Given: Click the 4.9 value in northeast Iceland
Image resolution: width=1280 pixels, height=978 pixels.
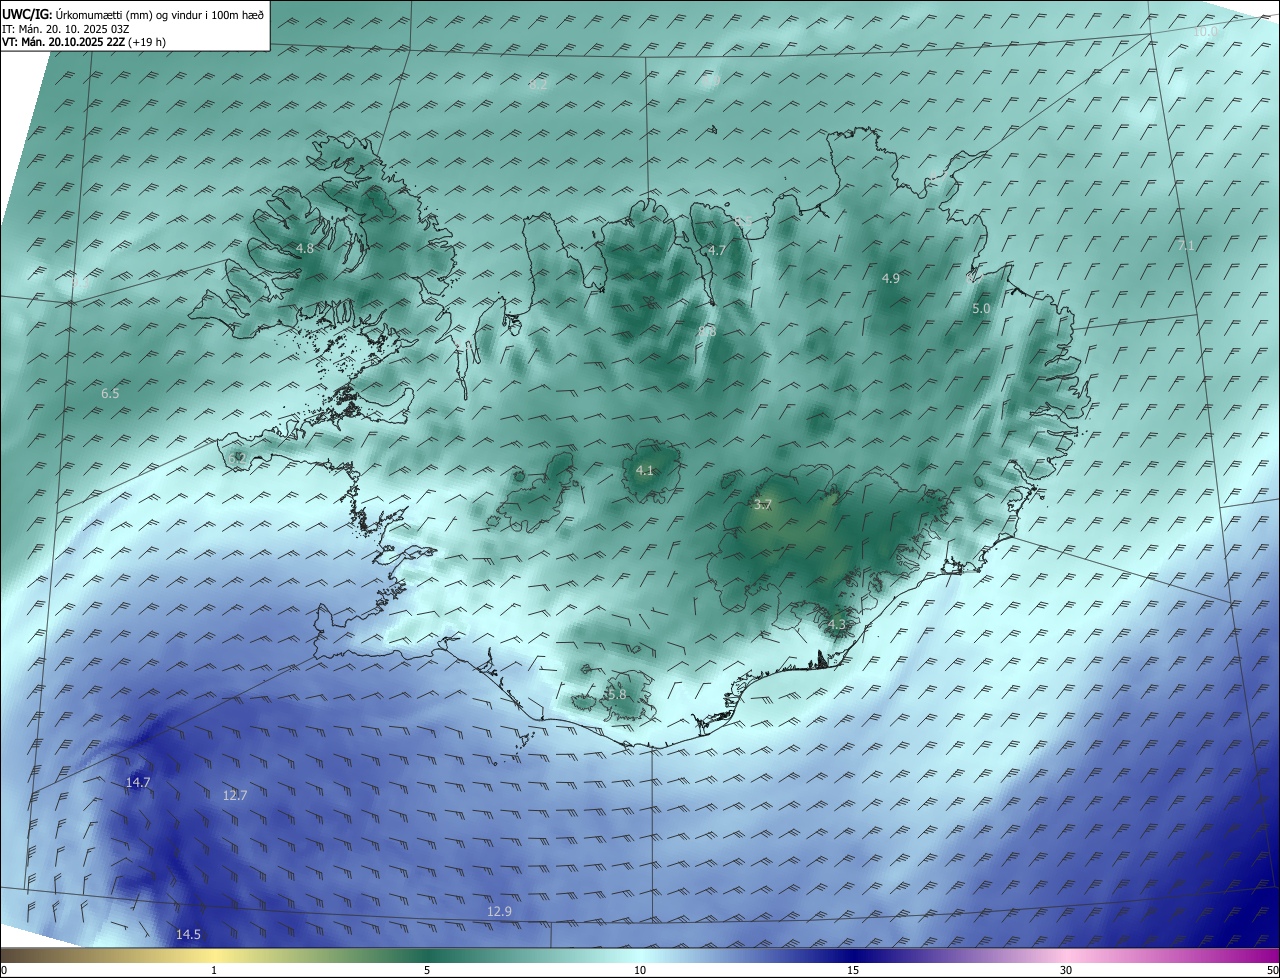Looking at the screenshot, I should pos(890,278).
